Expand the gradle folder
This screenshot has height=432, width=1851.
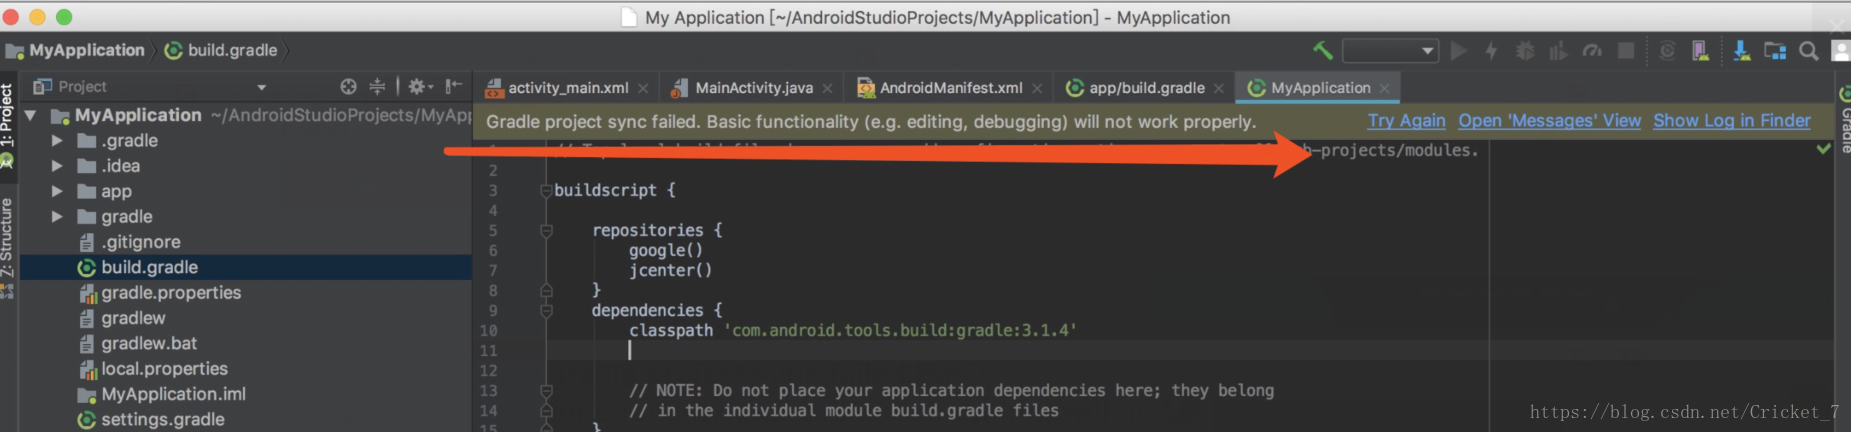[57, 216]
